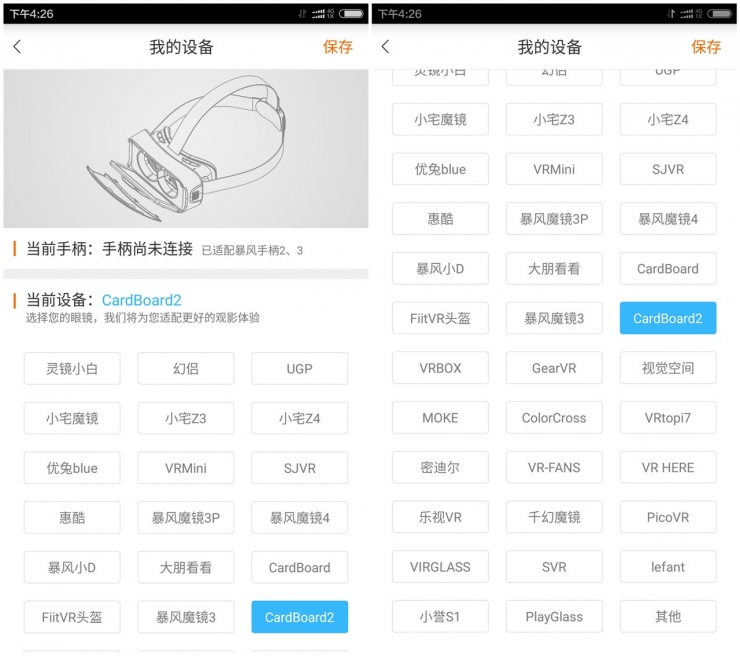Select the MOKE headset option

(x=440, y=418)
